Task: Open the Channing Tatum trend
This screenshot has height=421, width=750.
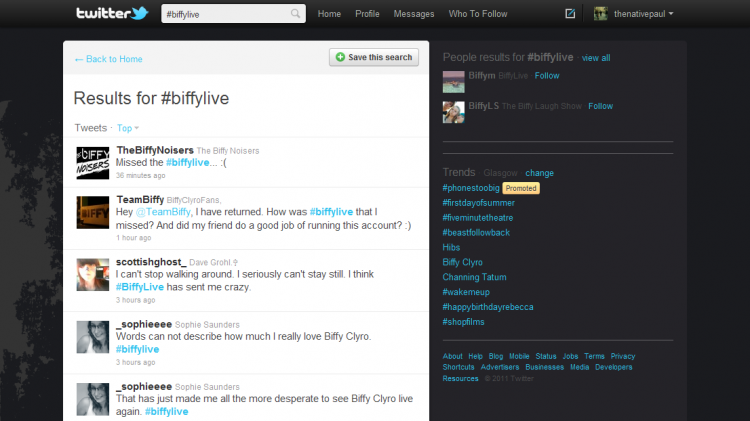Action: coord(474,277)
